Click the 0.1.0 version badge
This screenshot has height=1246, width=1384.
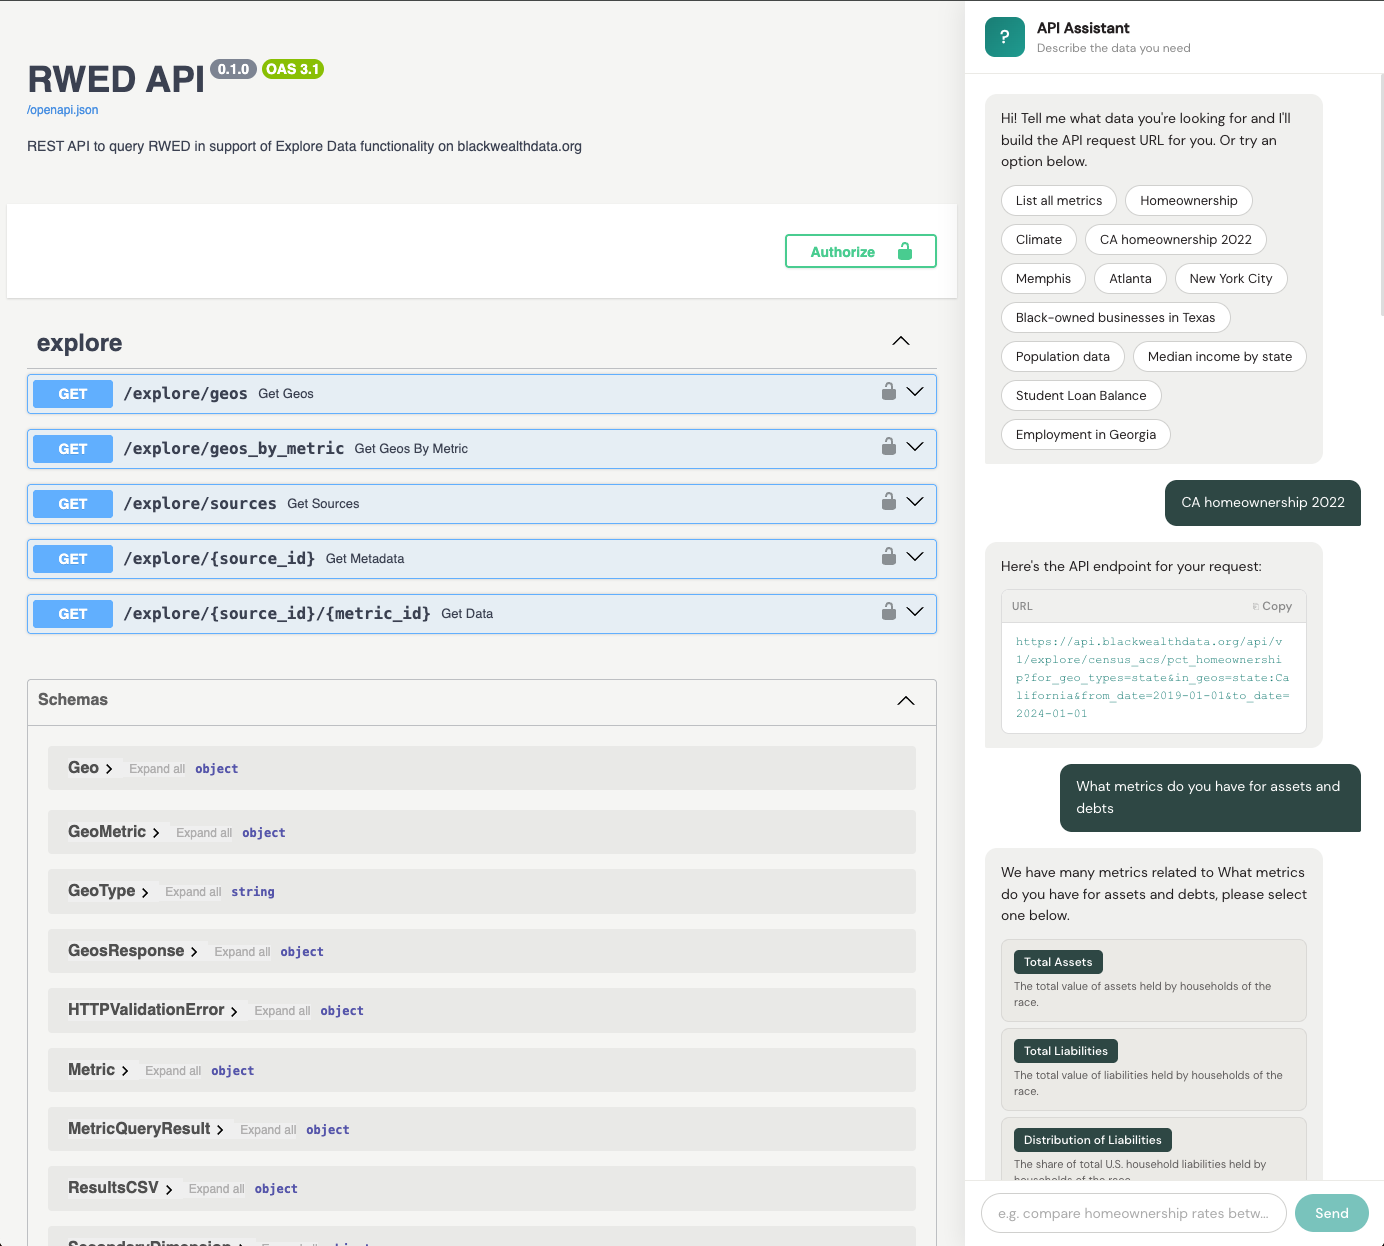(234, 69)
